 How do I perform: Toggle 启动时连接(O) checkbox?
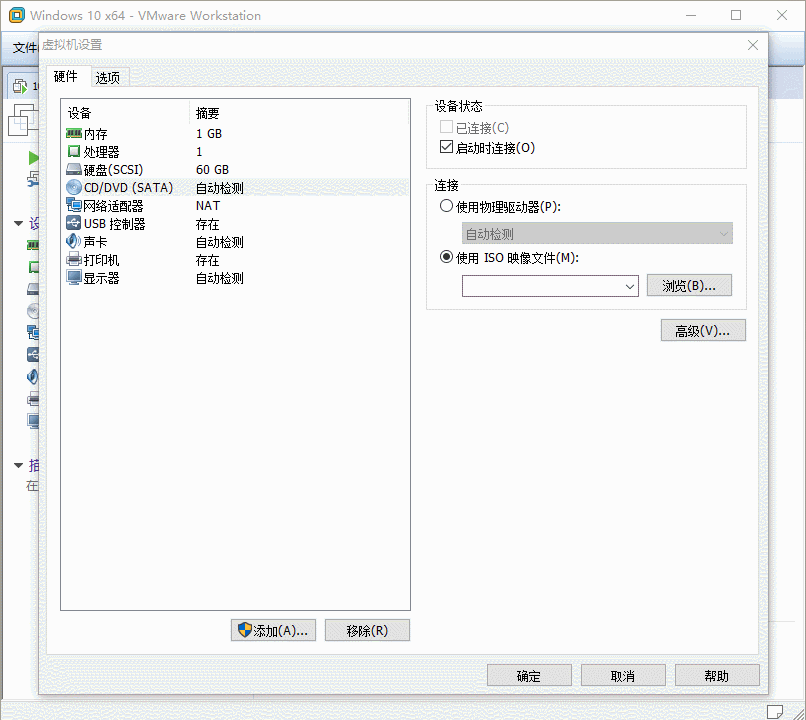[446, 147]
